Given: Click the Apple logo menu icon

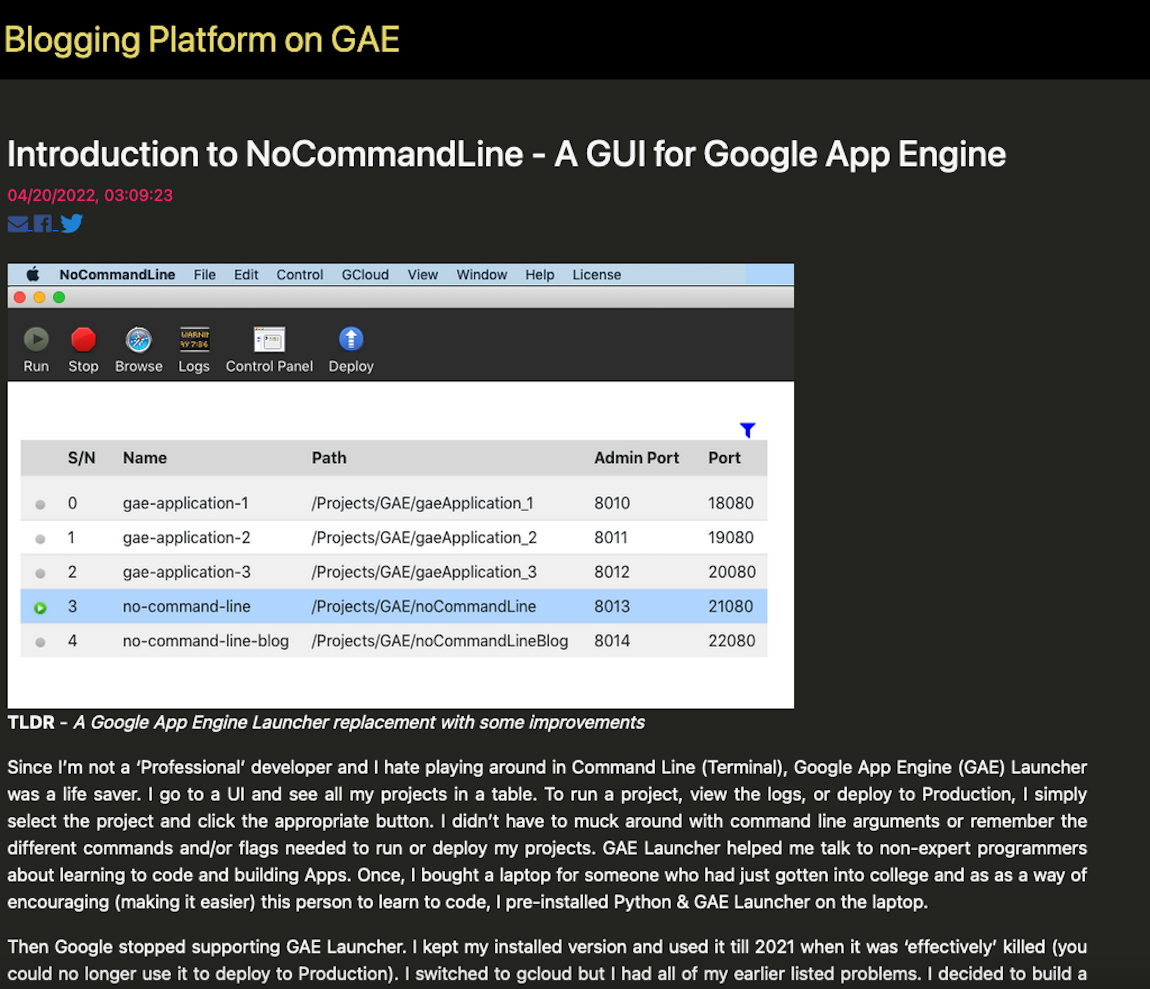Looking at the screenshot, I should [33, 274].
